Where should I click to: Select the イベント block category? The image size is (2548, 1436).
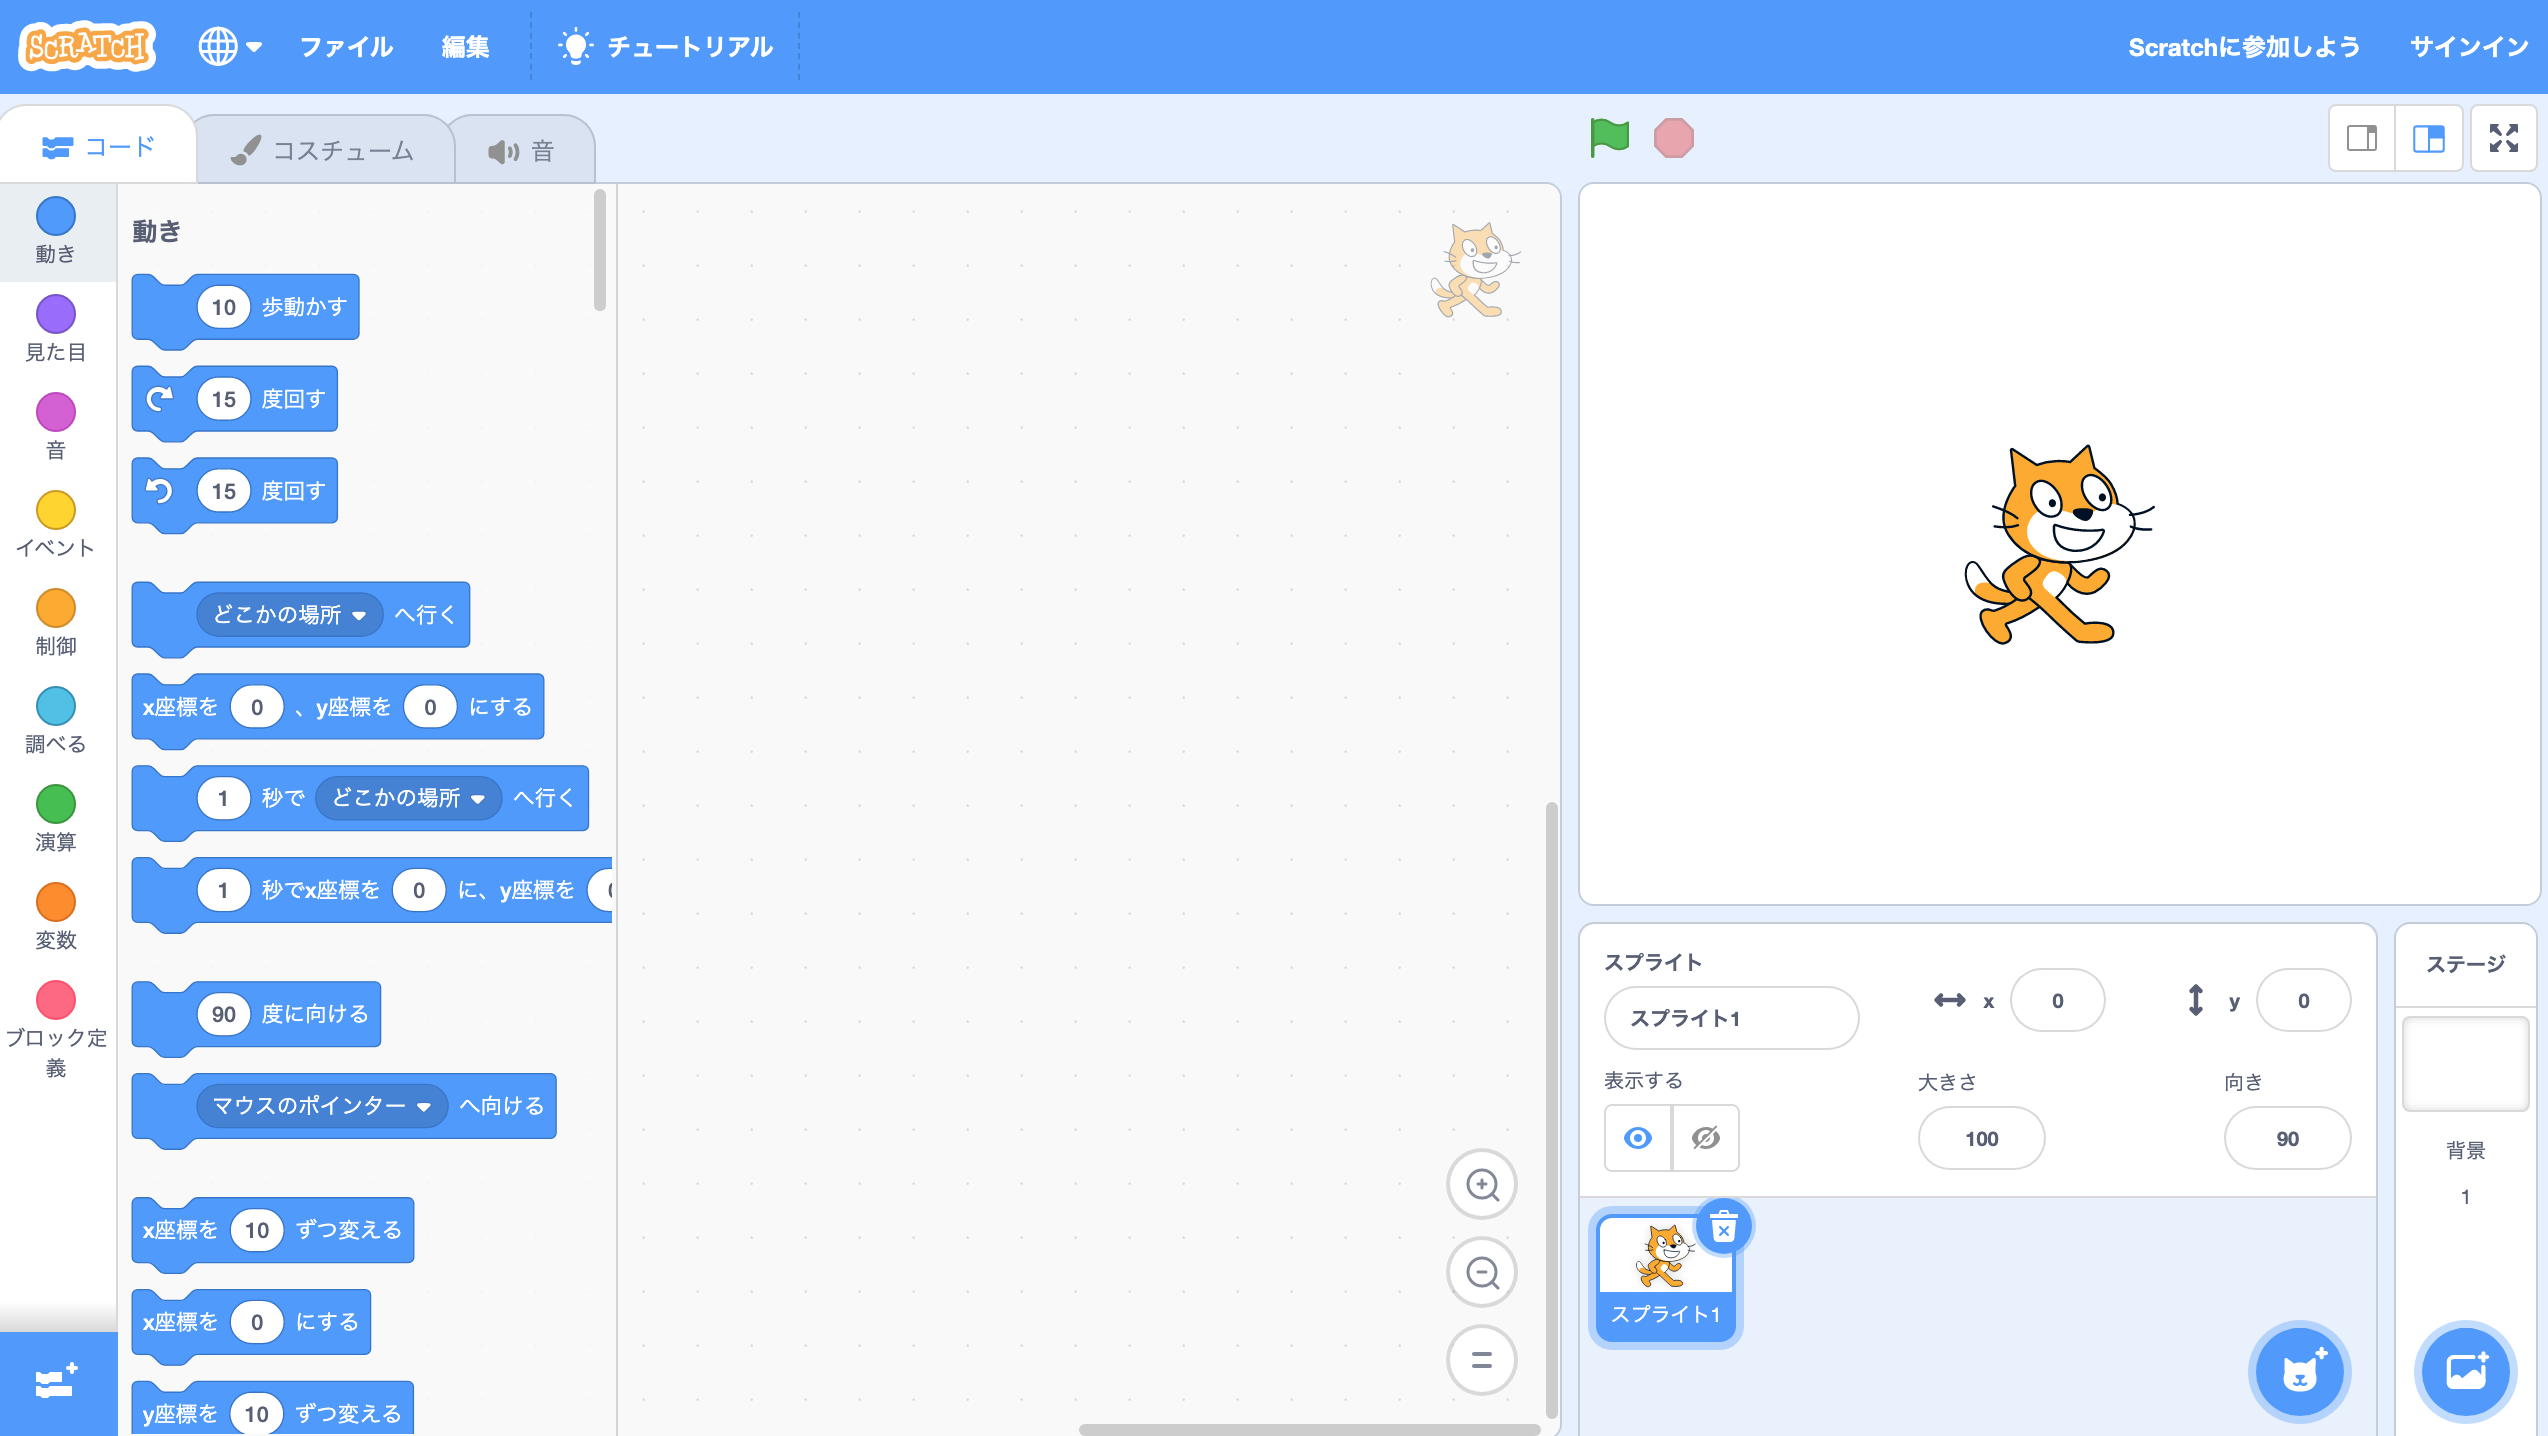(x=56, y=525)
